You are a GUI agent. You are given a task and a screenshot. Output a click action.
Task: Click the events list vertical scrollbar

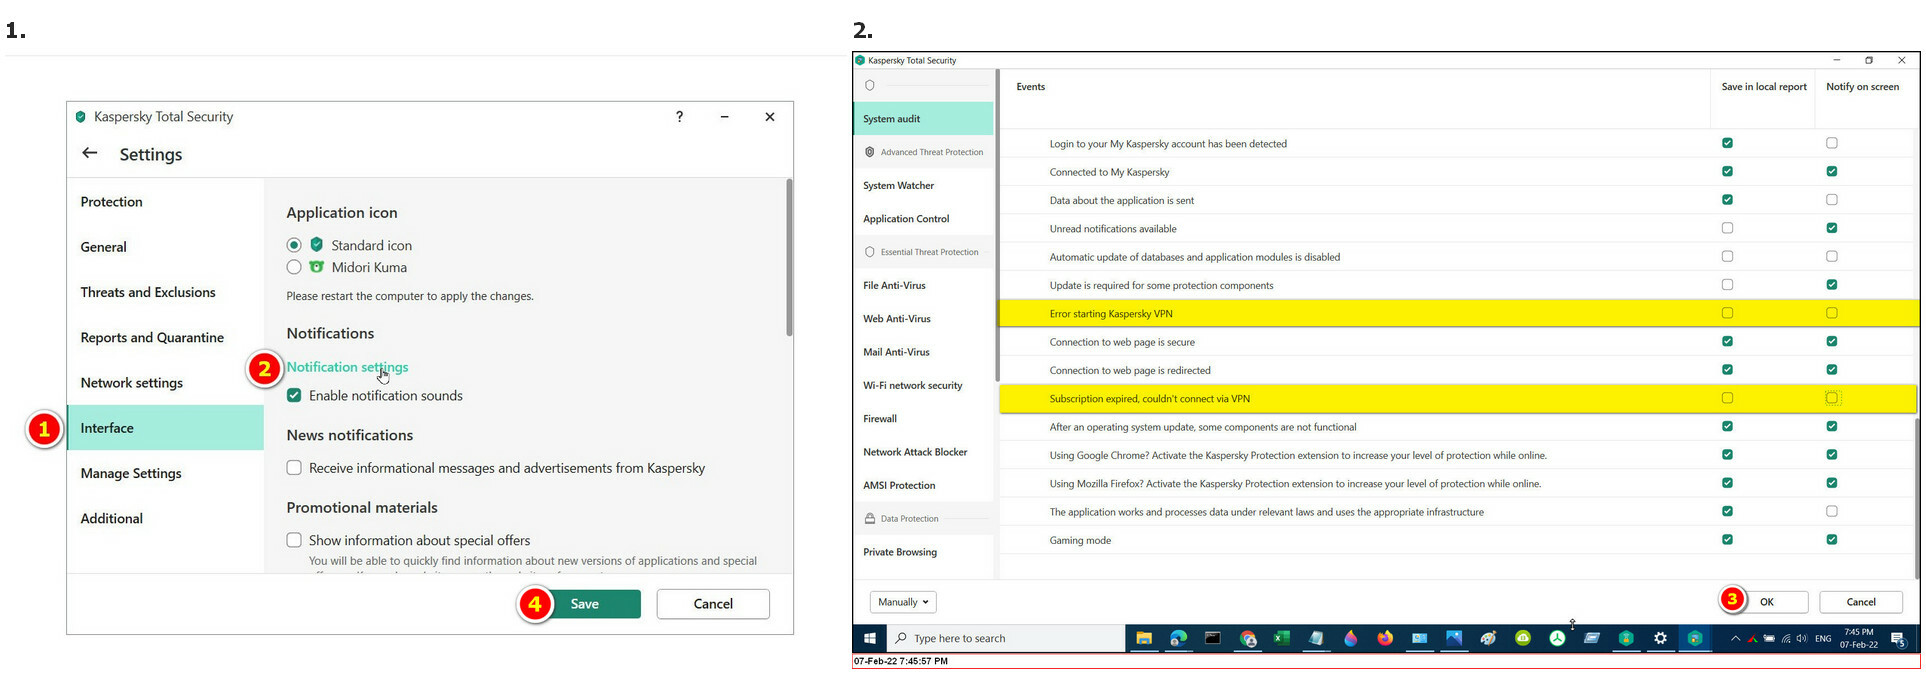click(1917, 497)
